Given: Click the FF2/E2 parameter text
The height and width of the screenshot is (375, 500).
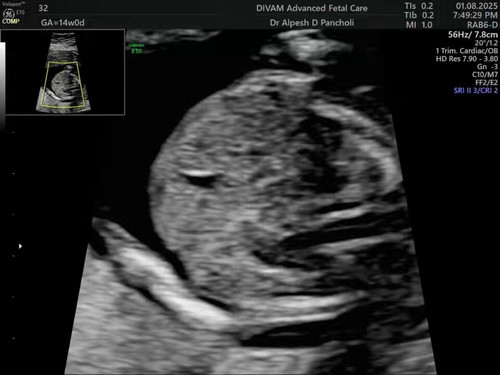Looking at the screenshot, I should tap(487, 82).
